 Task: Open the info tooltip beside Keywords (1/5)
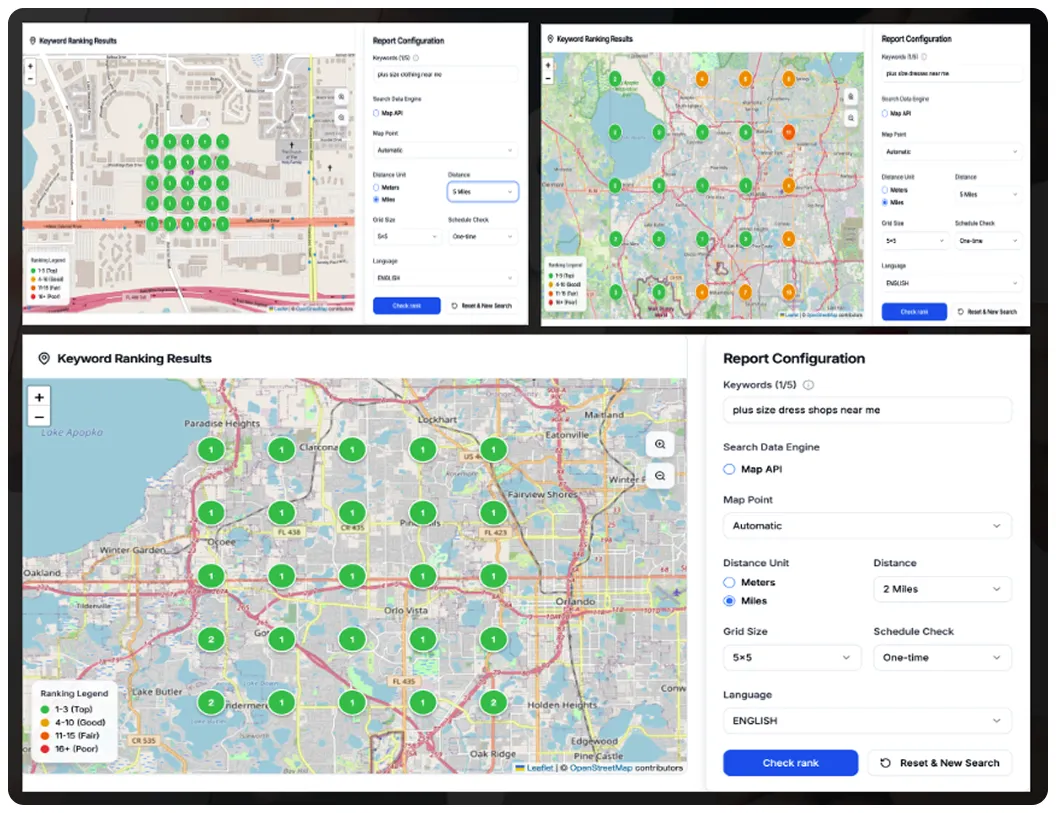pyautogui.click(x=810, y=384)
